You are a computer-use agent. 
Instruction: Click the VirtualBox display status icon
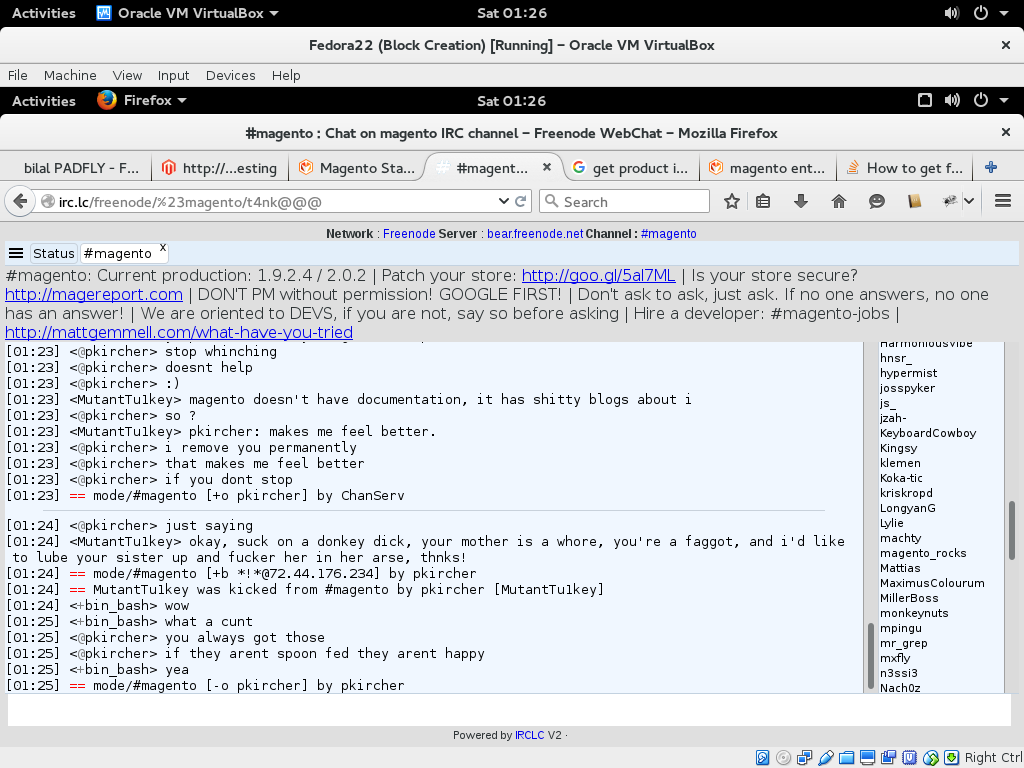click(x=867, y=758)
